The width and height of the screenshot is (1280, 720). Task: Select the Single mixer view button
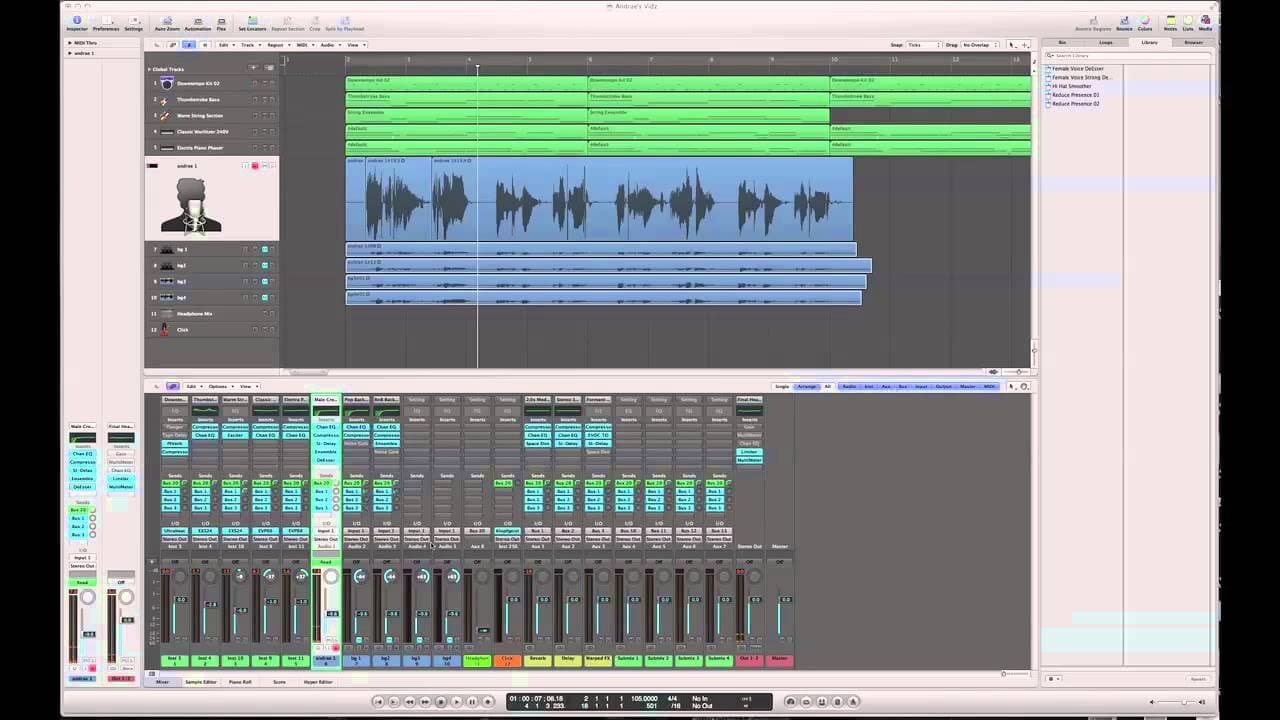click(782, 386)
